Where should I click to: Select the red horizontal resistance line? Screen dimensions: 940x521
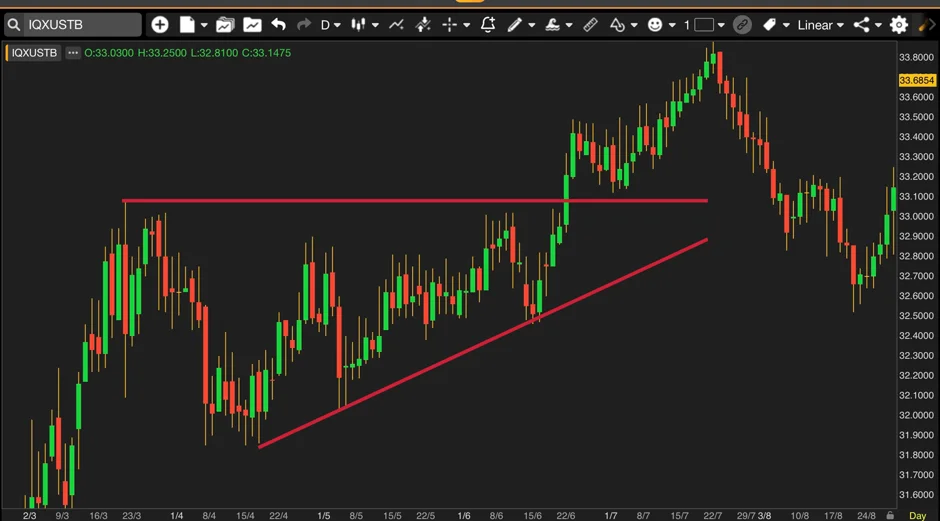click(x=414, y=201)
